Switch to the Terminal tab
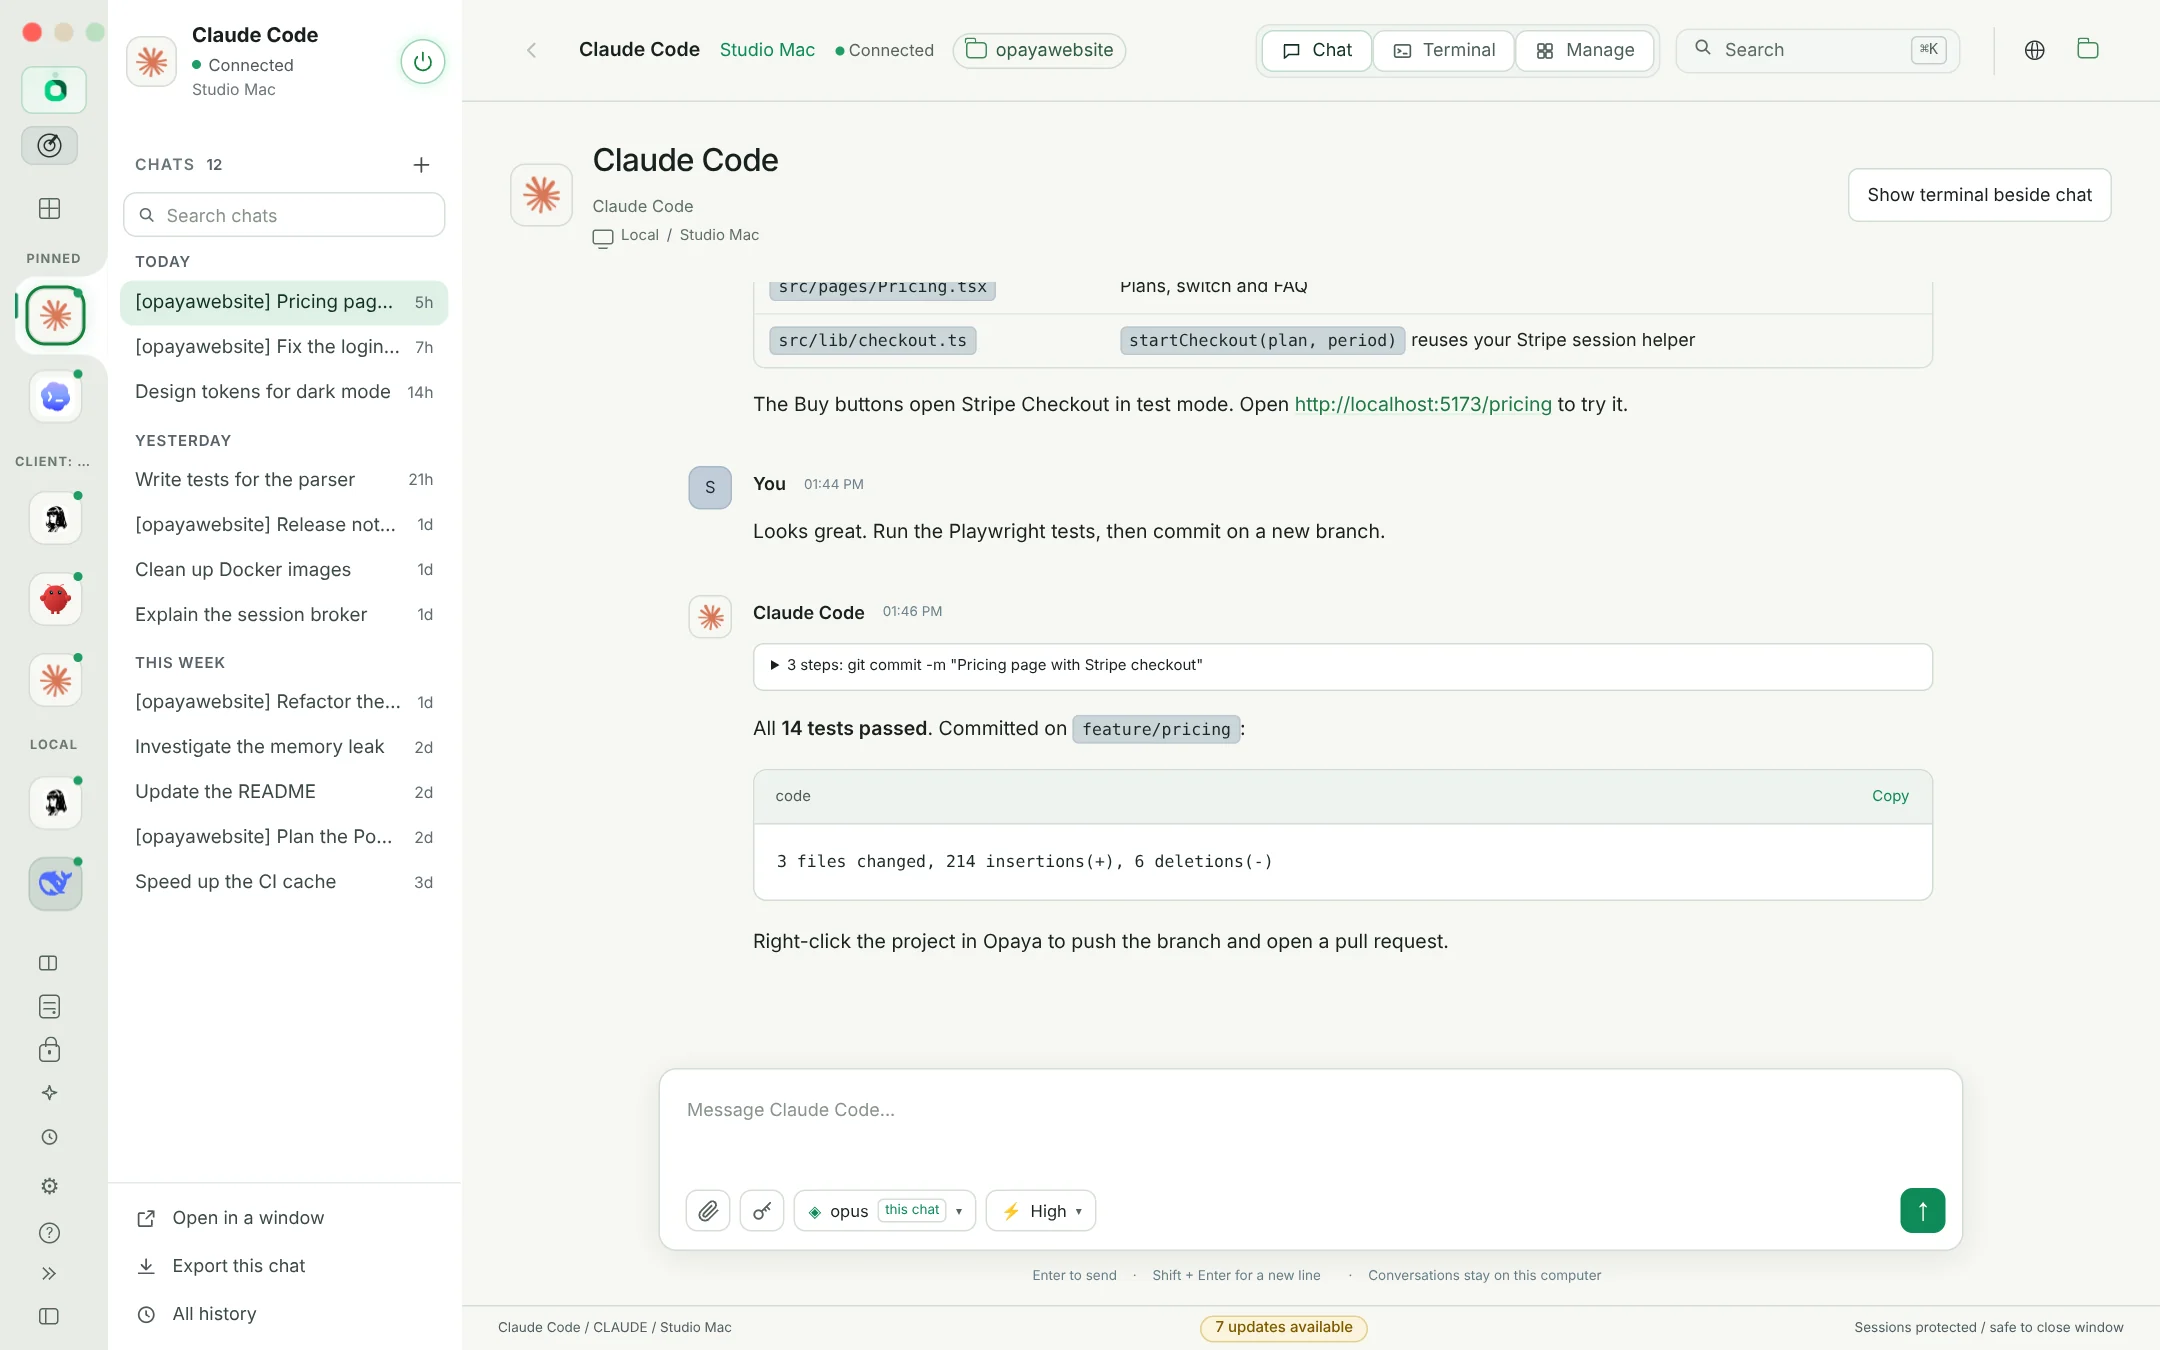The height and width of the screenshot is (1350, 2160). (1444, 50)
